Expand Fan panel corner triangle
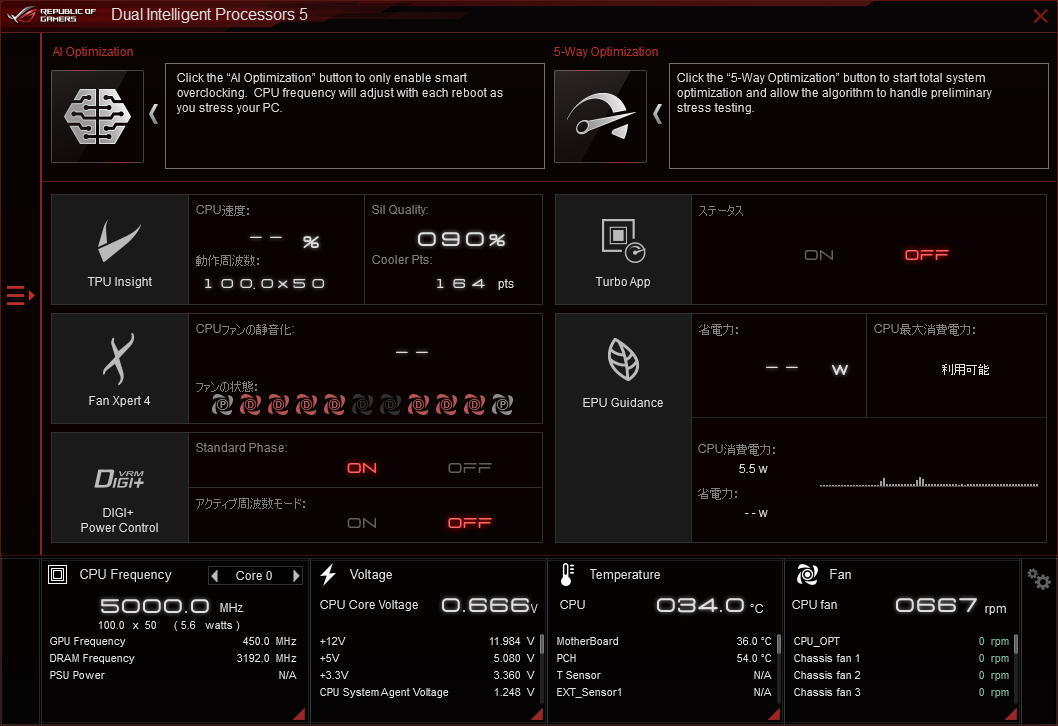This screenshot has width=1058, height=726. click(1011, 714)
